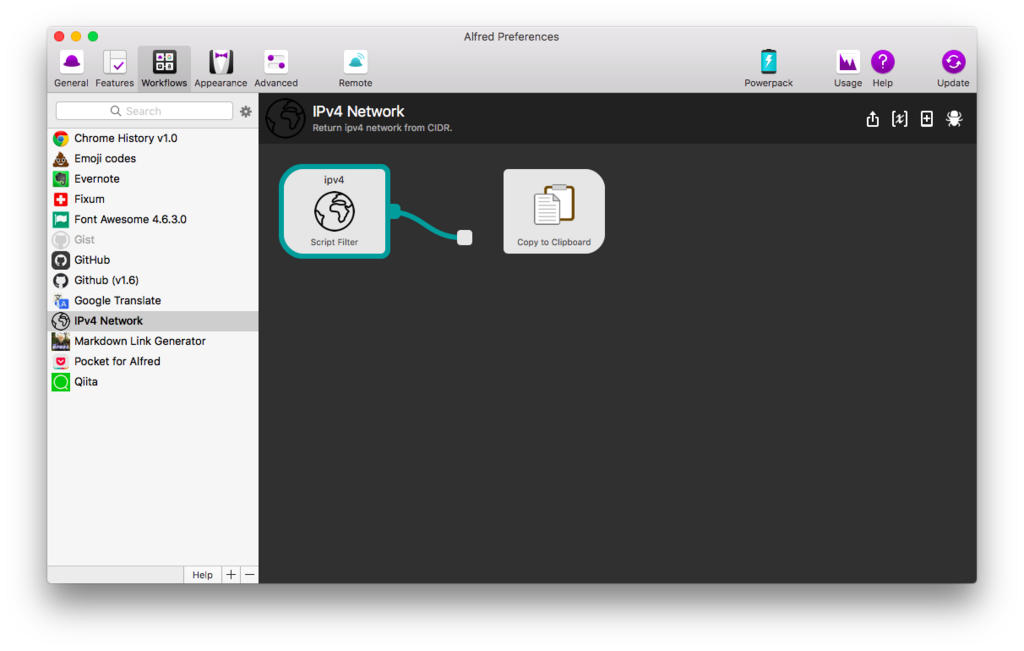Open the Remote tab
1024x651 pixels.
355,69
